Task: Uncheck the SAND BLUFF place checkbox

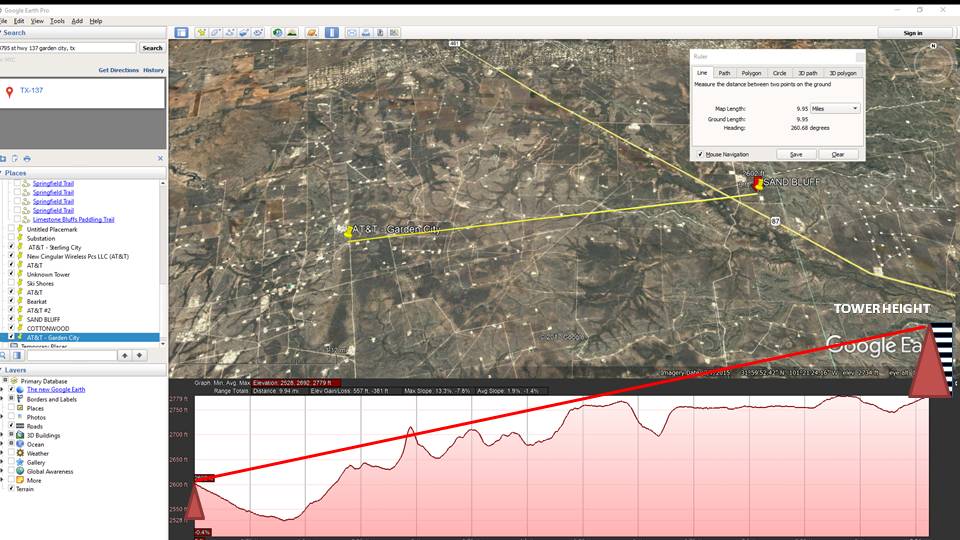Action: [x=11, y=319]
